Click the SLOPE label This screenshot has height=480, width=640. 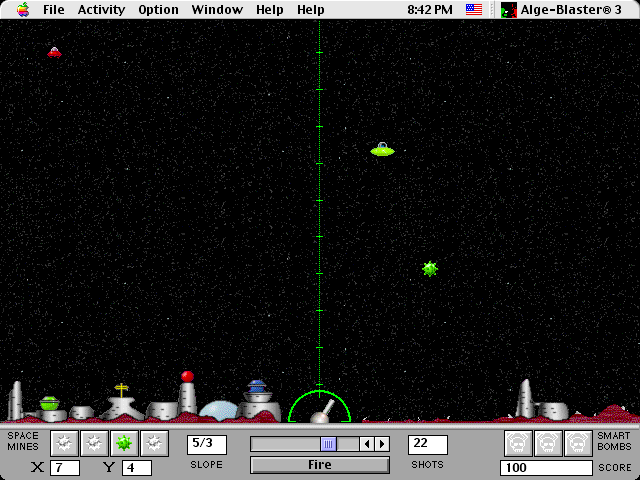207,465
